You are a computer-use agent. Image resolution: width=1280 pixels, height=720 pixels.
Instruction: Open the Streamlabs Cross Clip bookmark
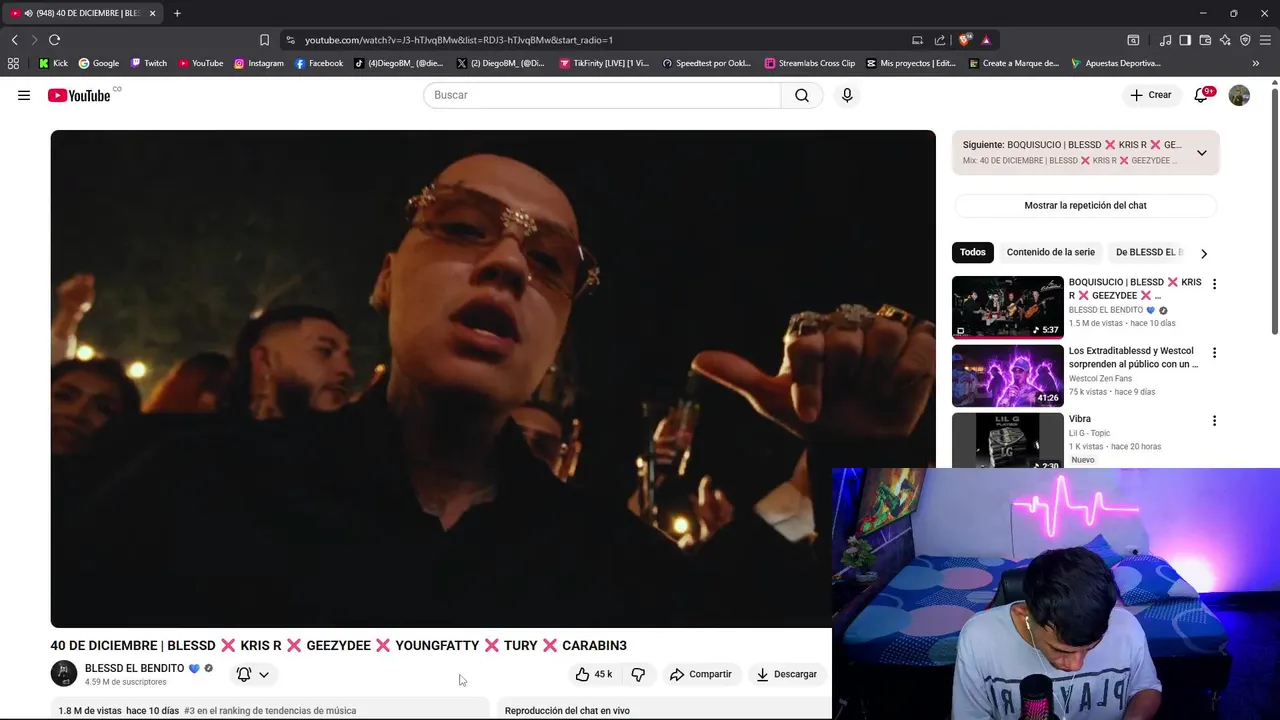pyautogui.click(x=810, y=63)
